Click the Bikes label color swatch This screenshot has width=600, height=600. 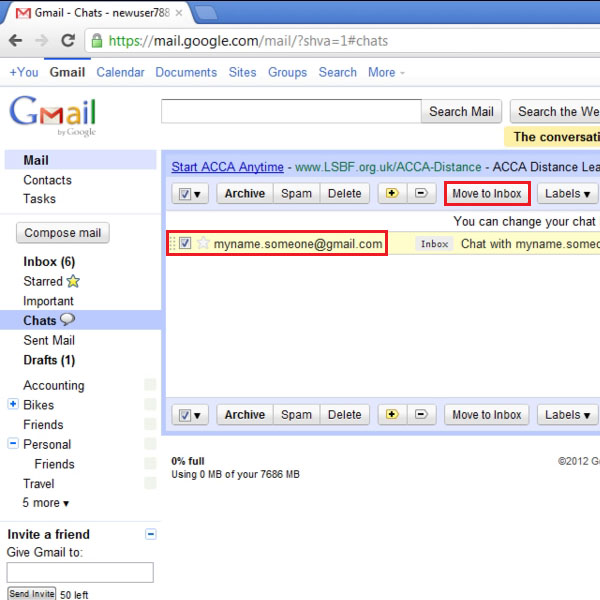point(150,404)
